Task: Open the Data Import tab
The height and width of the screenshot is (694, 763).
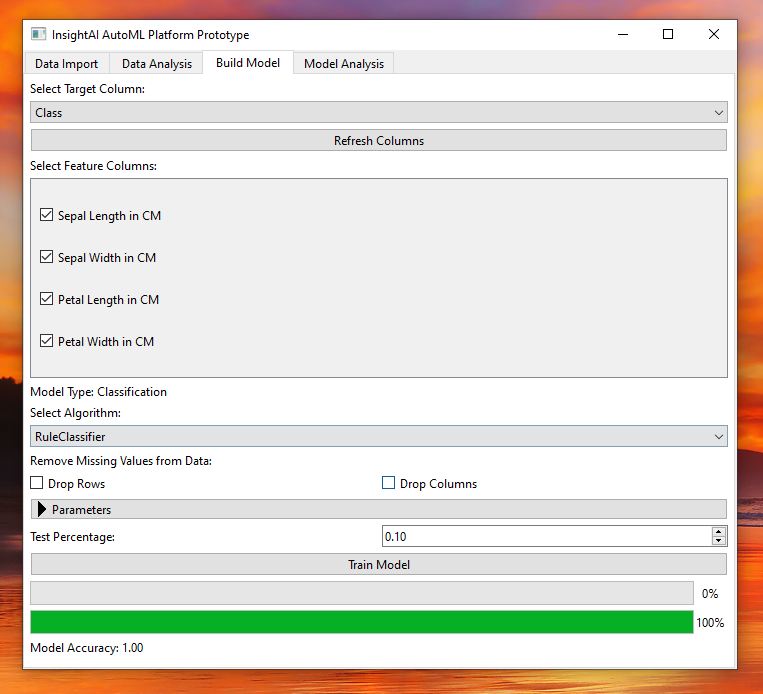Action: [x=66, y=64]
